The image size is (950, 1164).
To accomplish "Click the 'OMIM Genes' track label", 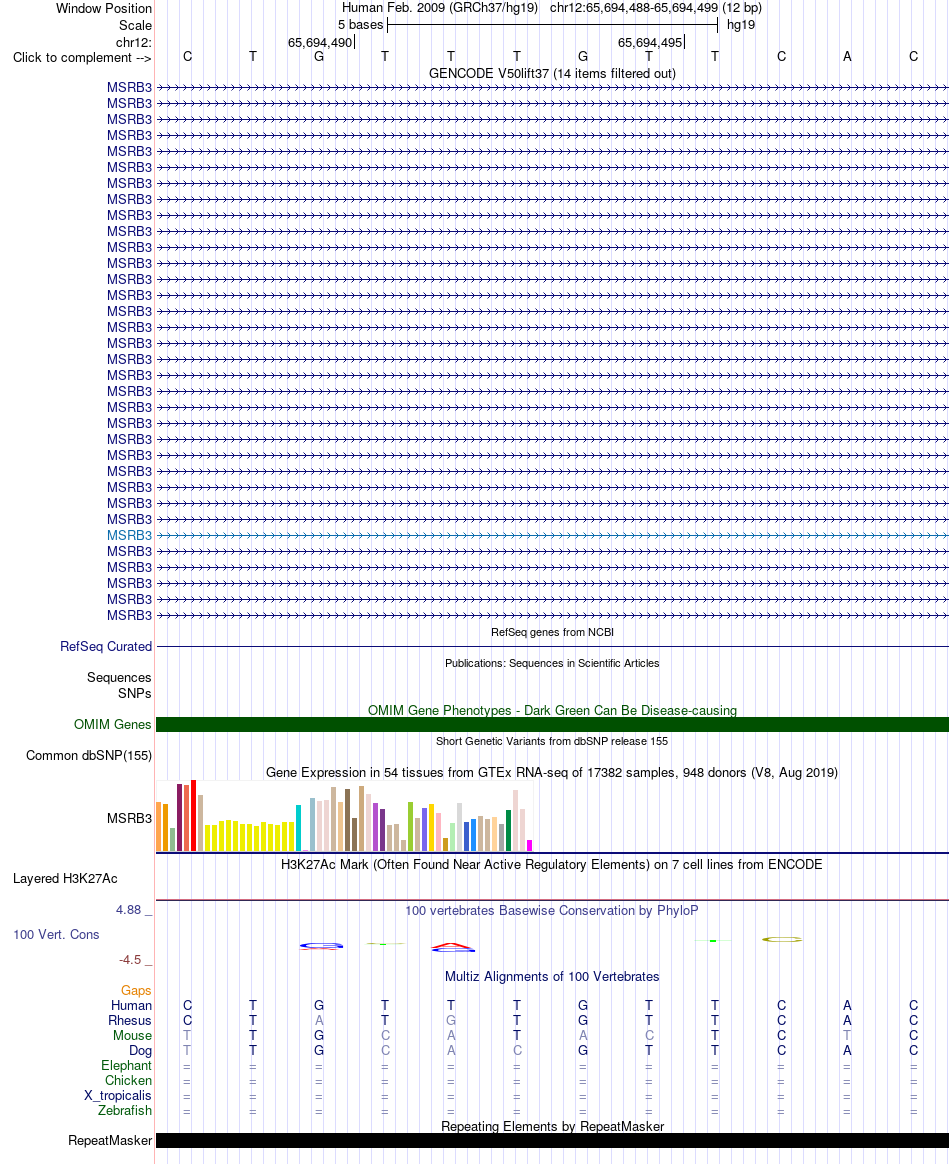I will pos(113,725).
